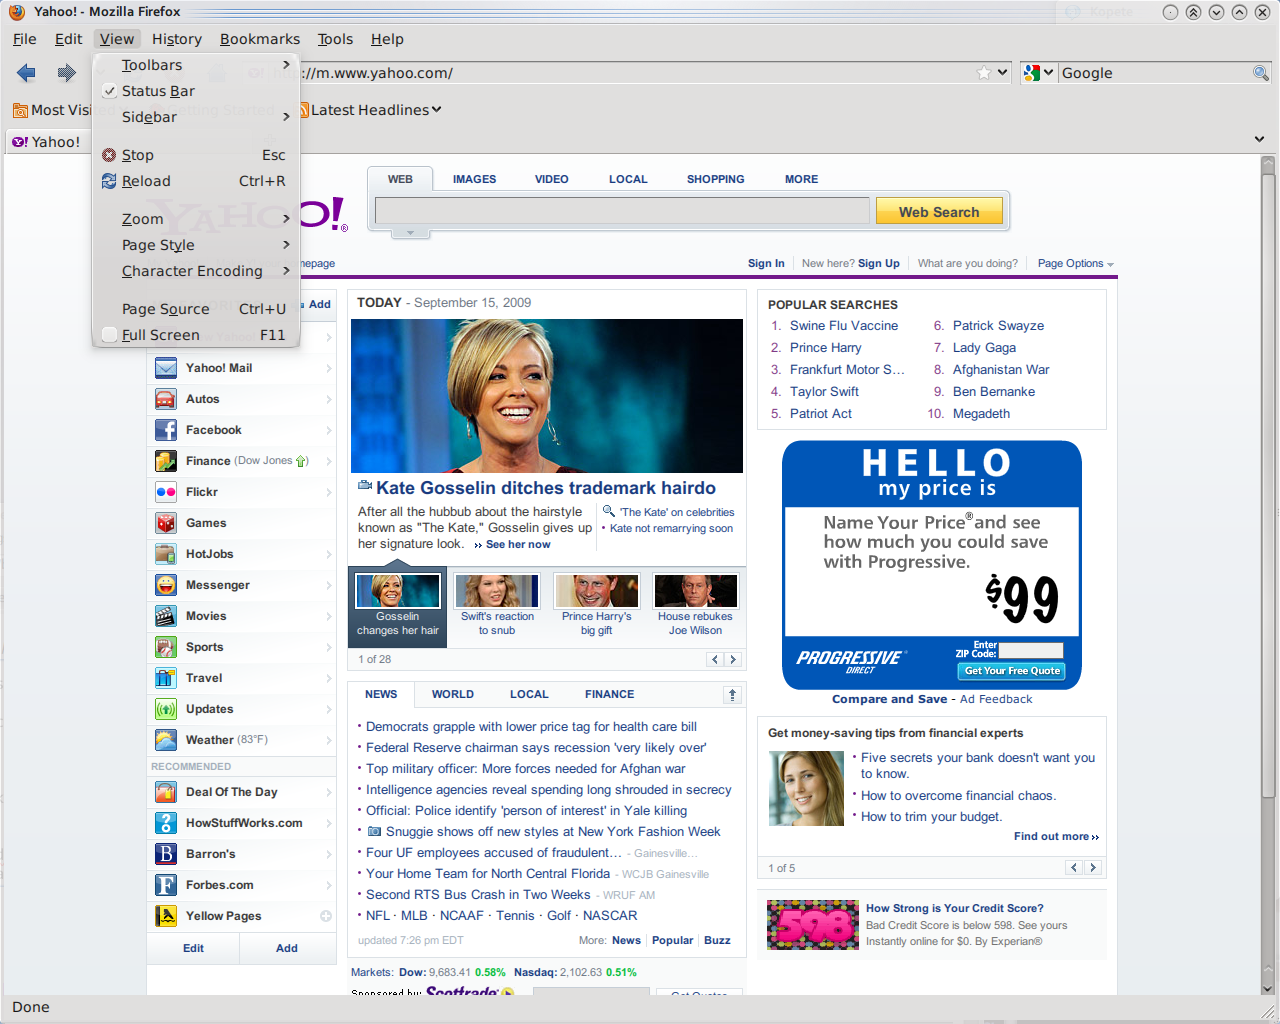Click the search magnifier in the Google box
This screenshot has width=1280, height=1024.
[1261, 72]
